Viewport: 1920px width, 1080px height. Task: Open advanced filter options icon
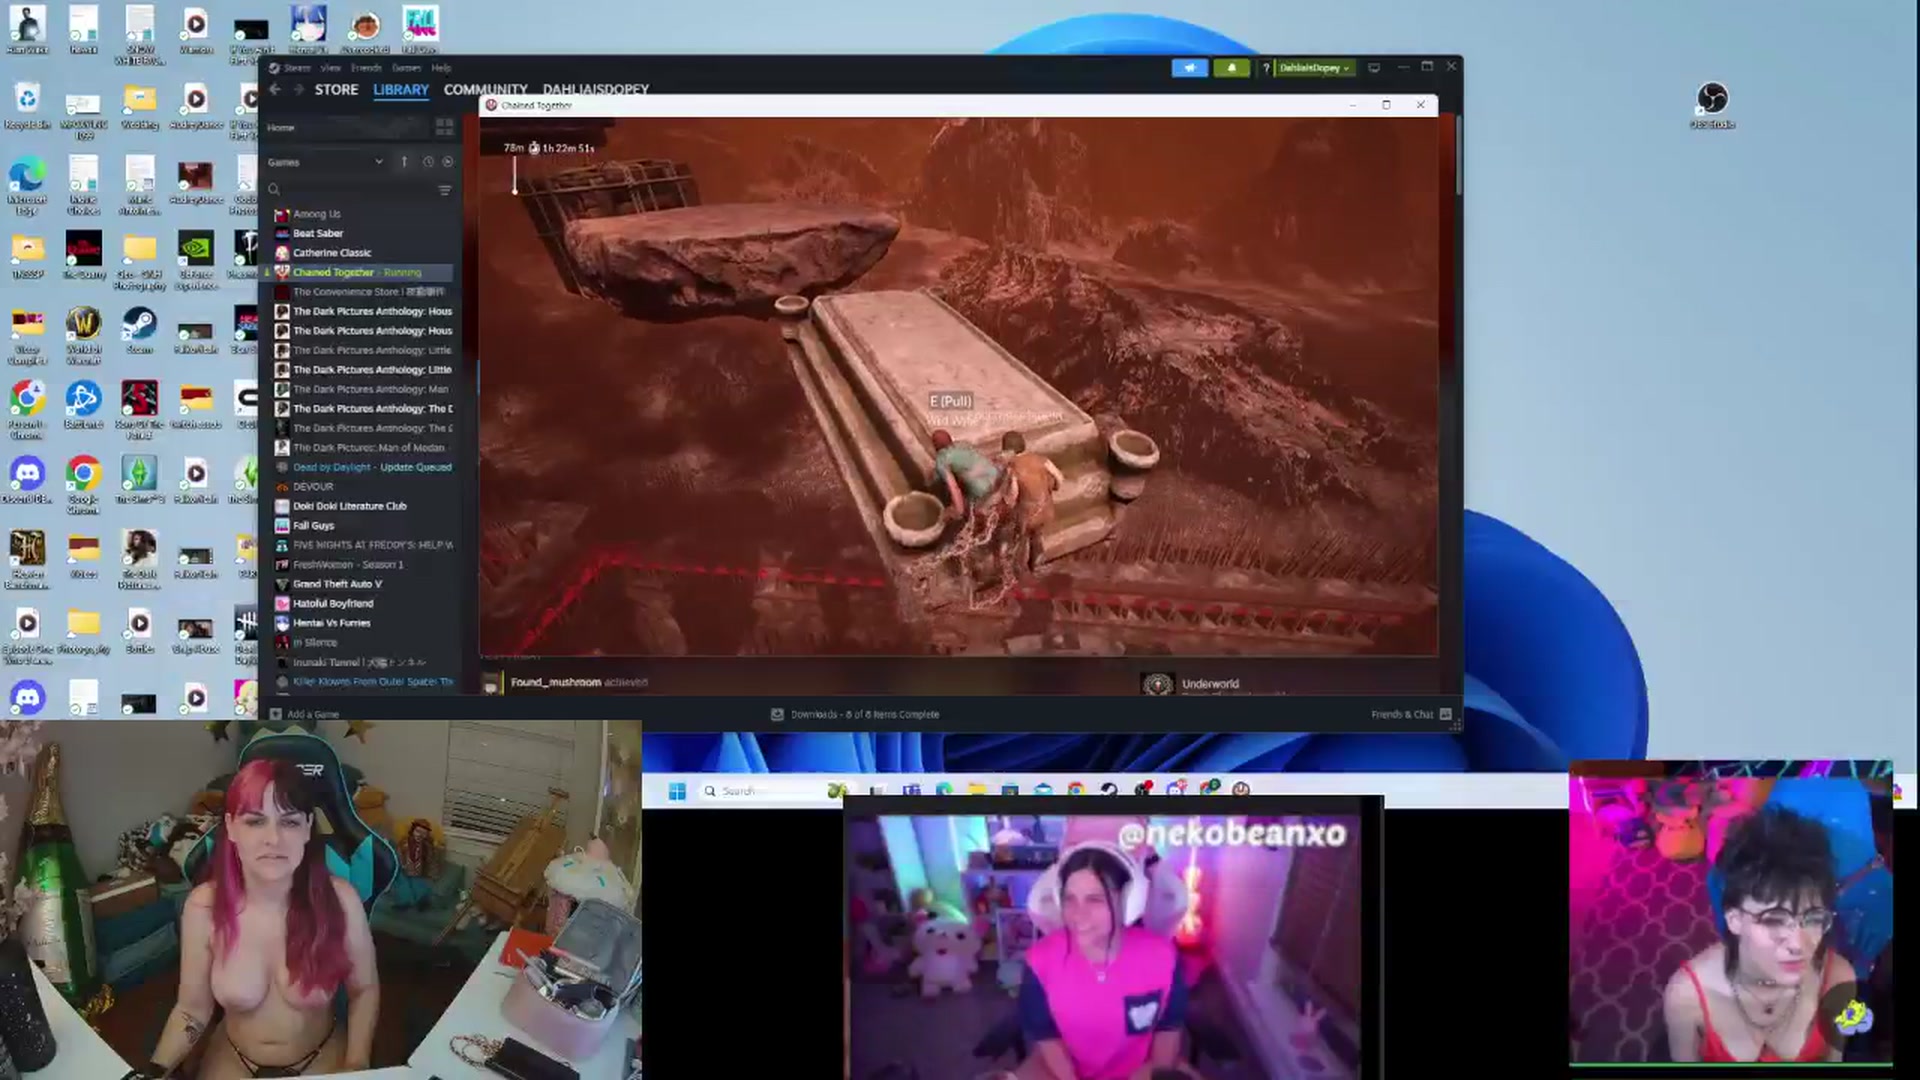tap(445, 189)
